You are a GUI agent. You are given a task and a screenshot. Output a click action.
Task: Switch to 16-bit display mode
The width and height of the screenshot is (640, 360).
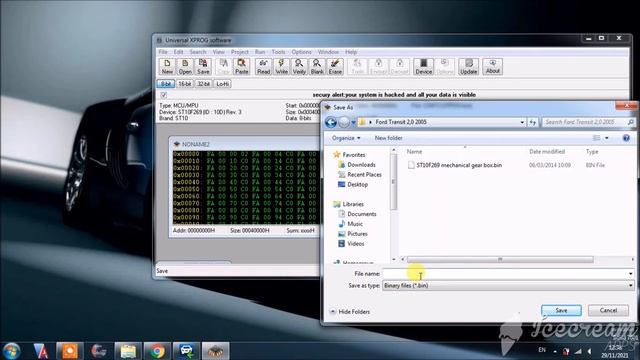(x=184, y=84)
